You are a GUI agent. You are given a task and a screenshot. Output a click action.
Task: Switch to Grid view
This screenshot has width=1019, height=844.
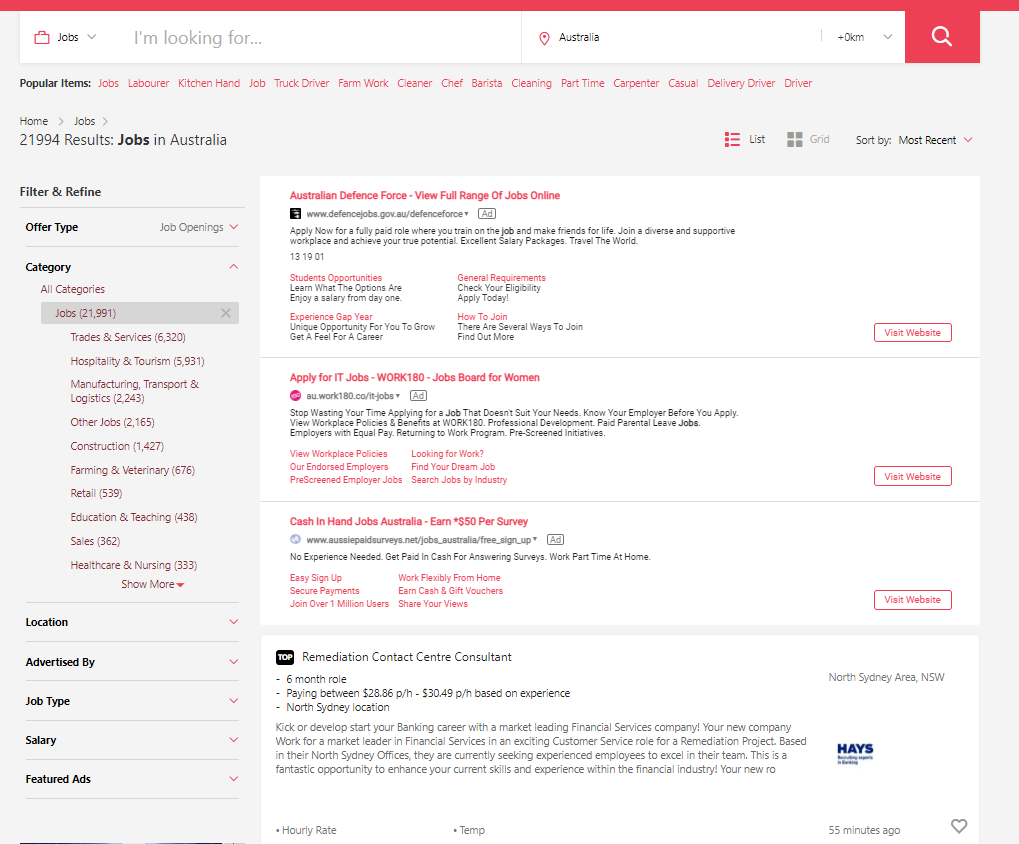tap(808, 140)
